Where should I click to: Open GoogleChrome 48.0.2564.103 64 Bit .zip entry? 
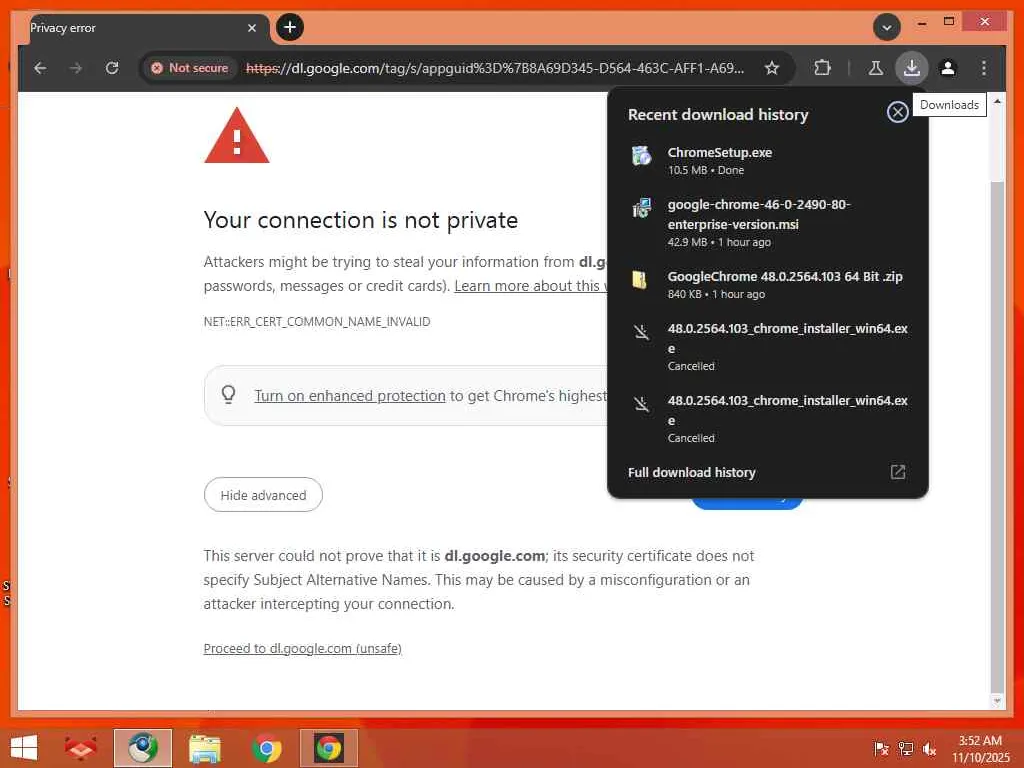767,284
